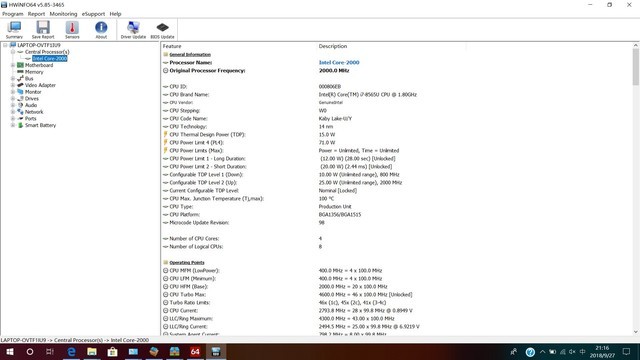Screen dimensions: 640x360
Task: Click the Save Report floppy icon
Action: (43, 30)
